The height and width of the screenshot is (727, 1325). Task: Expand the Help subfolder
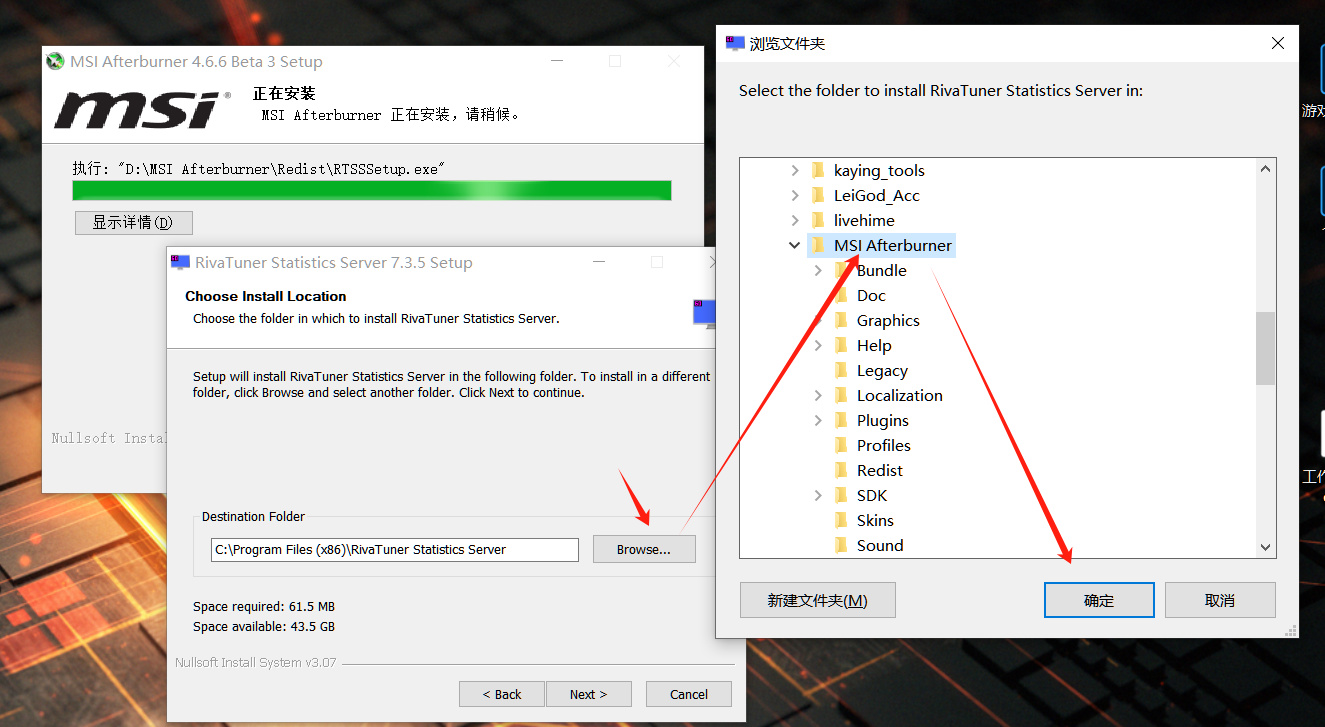click(x=818, y=345)
